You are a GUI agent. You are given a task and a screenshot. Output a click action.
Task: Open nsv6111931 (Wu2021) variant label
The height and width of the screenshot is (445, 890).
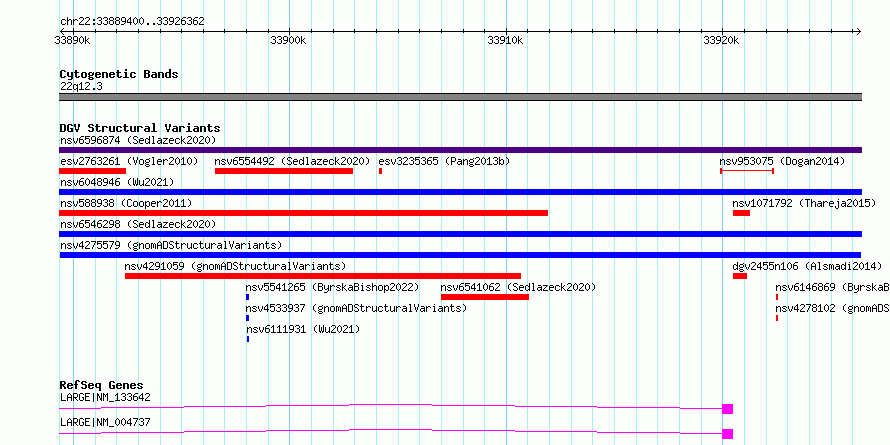coord(303,329)
